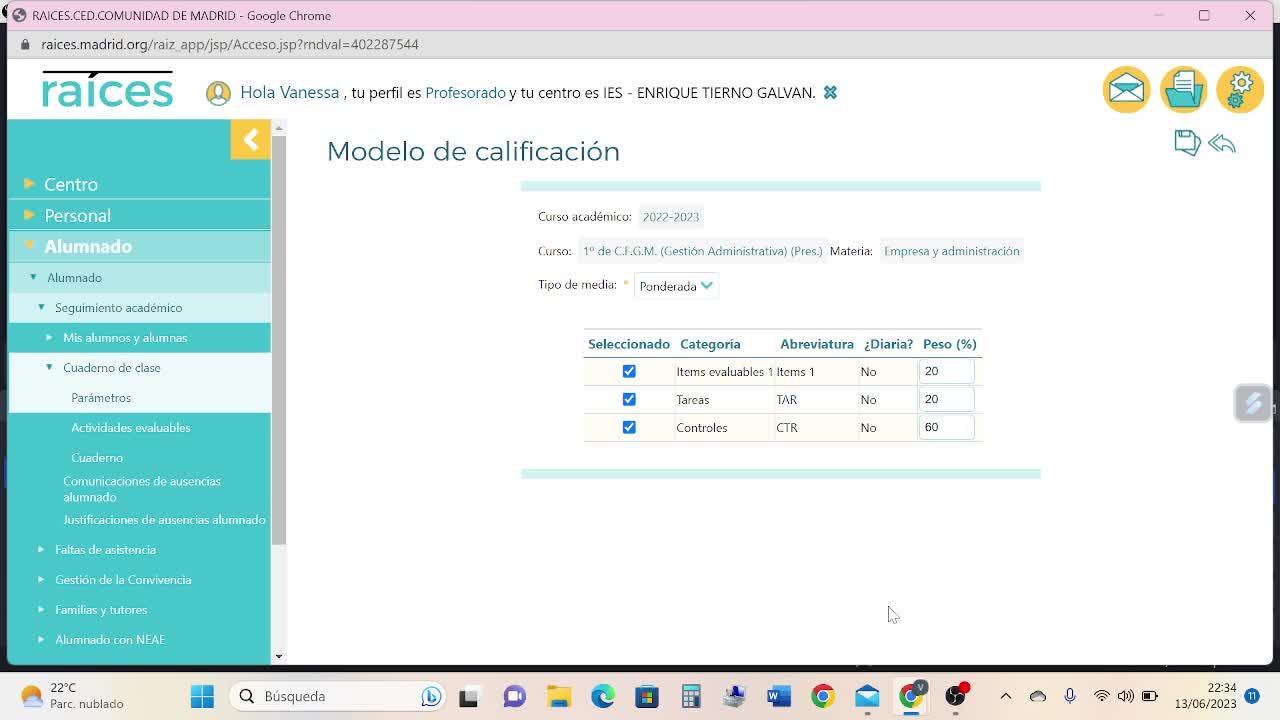
Task: Open the clock and date in taskbar
Action: pyautogui.click(x=1206, y=696)
